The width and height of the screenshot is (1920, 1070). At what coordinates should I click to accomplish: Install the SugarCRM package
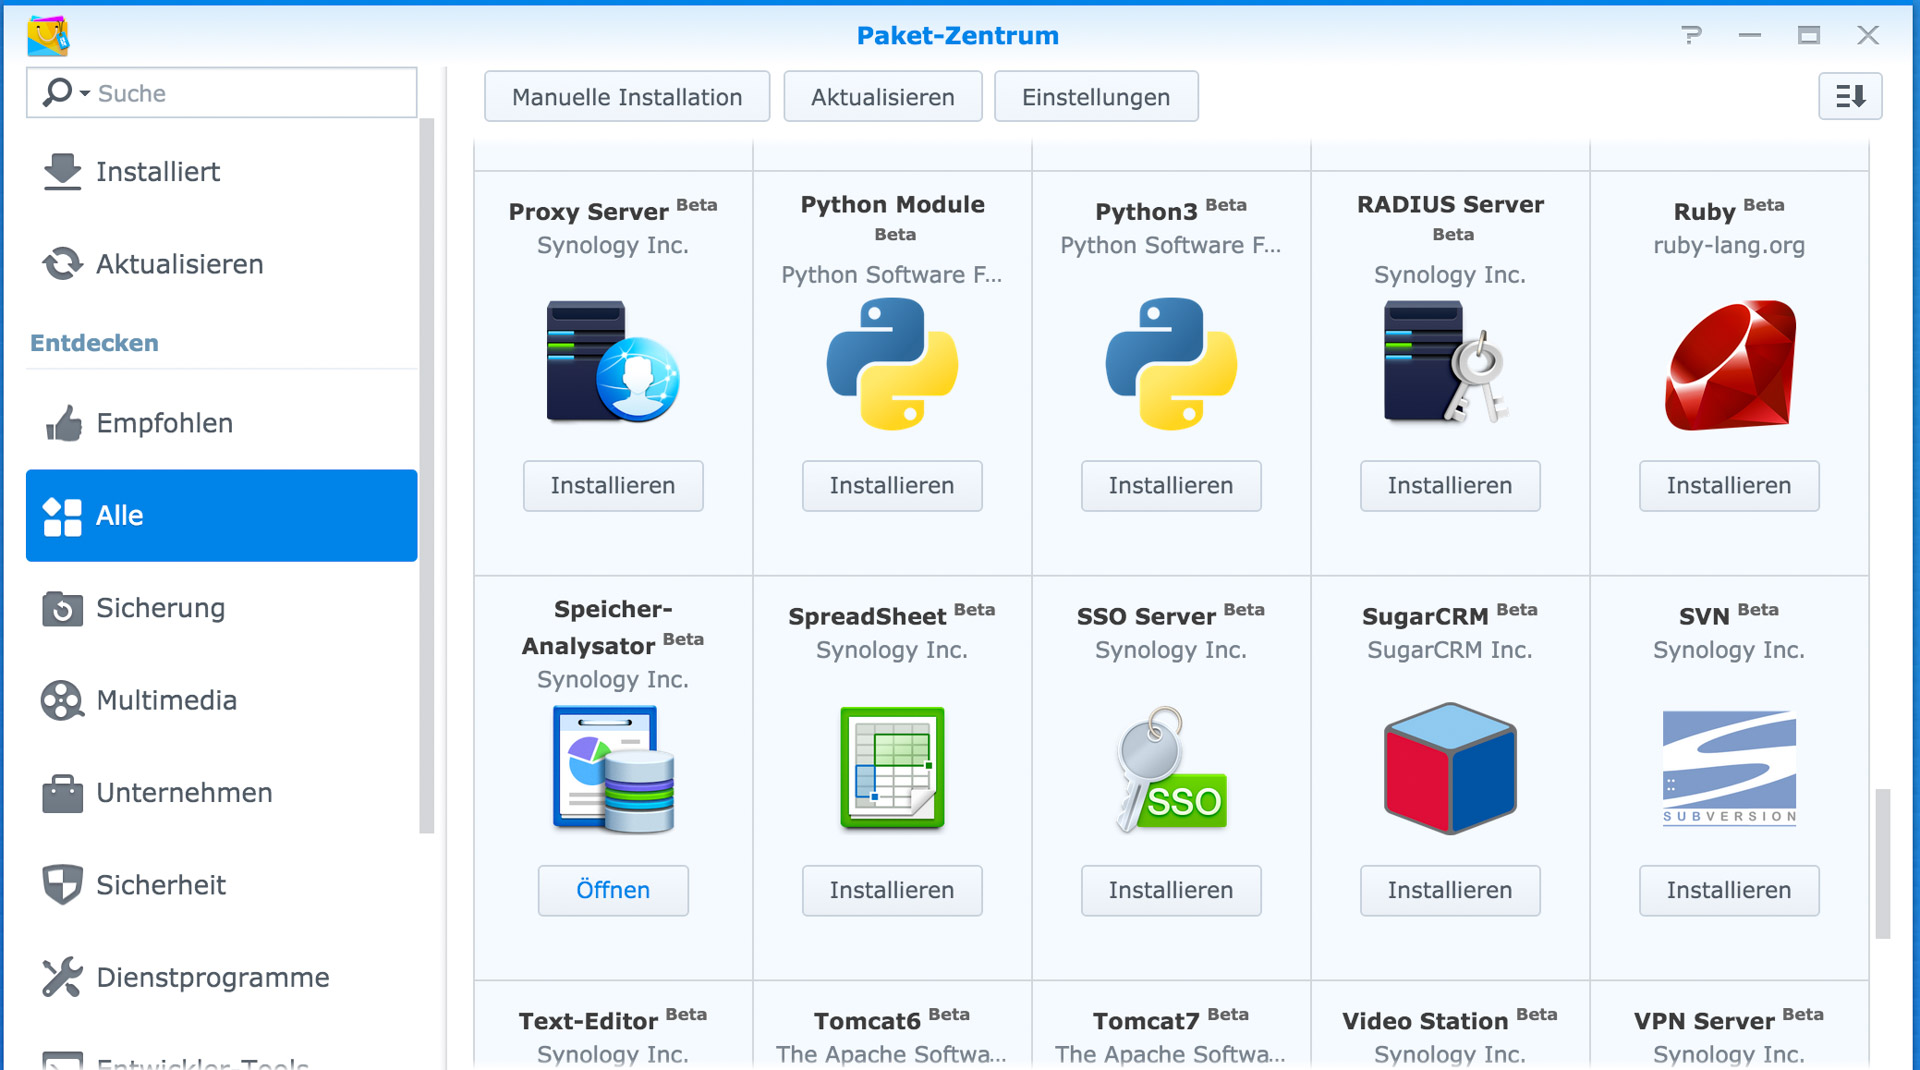tap(1450, 890)
